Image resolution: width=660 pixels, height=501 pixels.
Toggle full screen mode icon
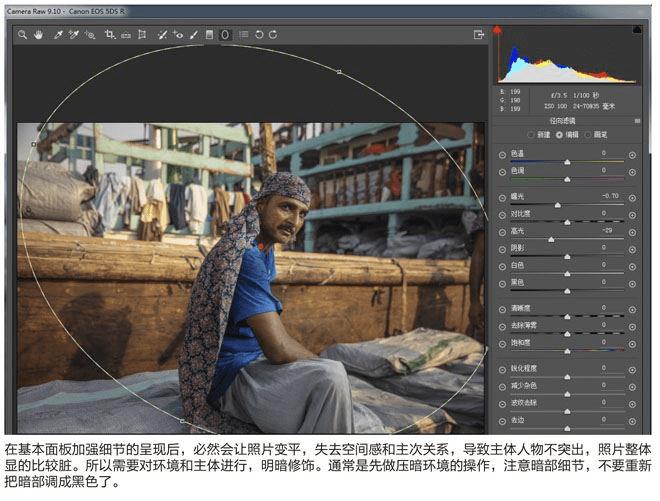[x=479, y=35]
